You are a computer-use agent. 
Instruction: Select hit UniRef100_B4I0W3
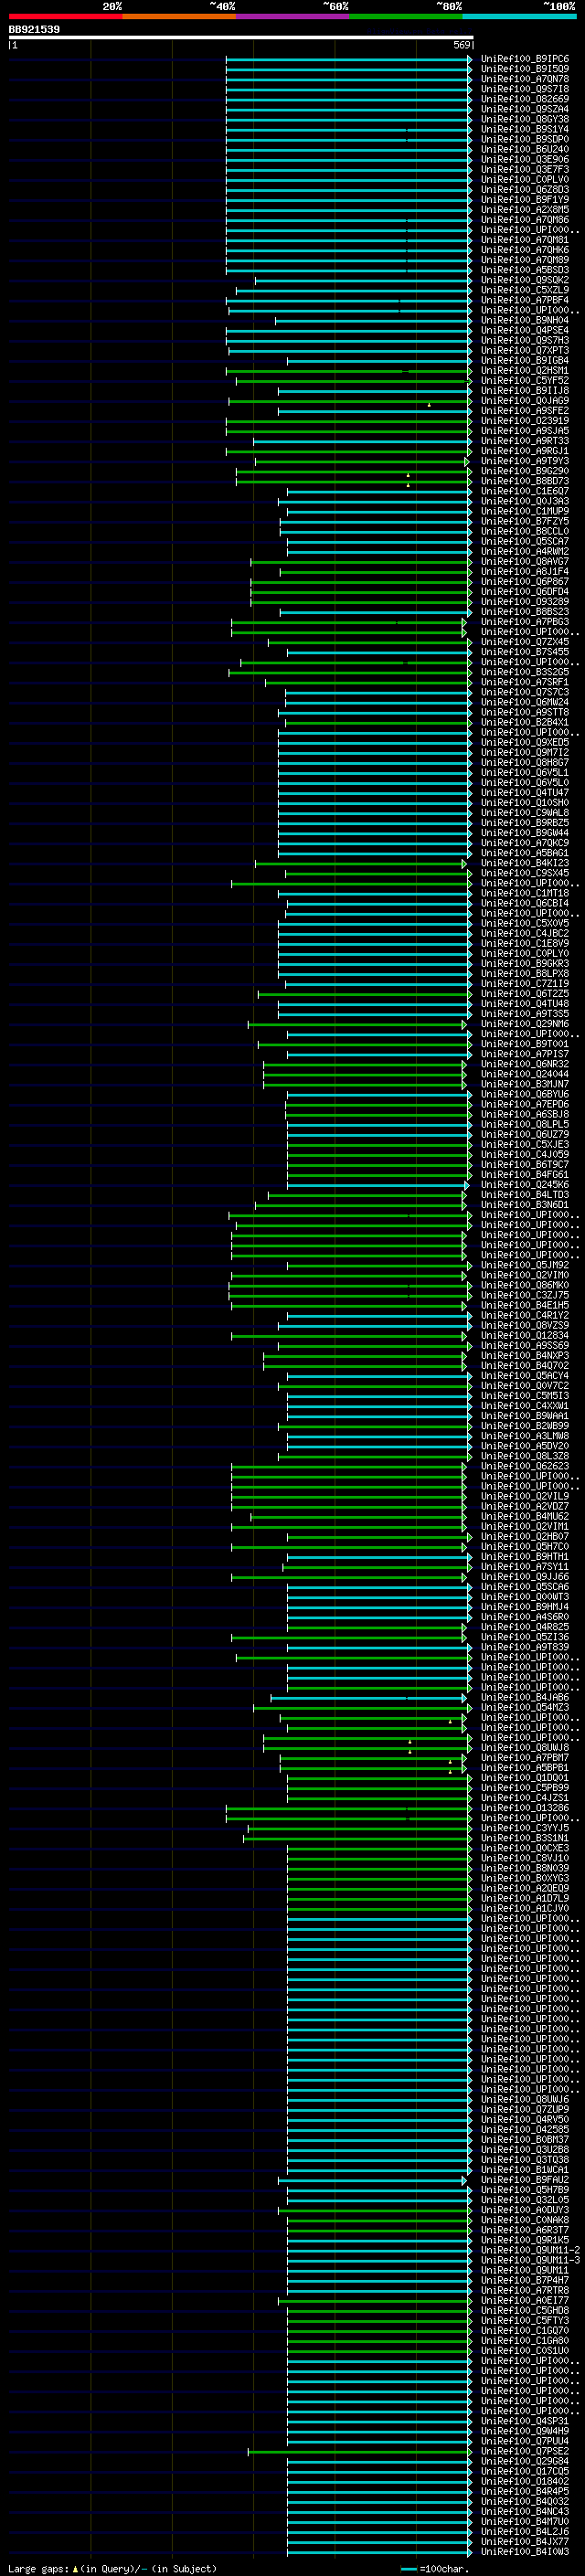[x=524, y=2552]
